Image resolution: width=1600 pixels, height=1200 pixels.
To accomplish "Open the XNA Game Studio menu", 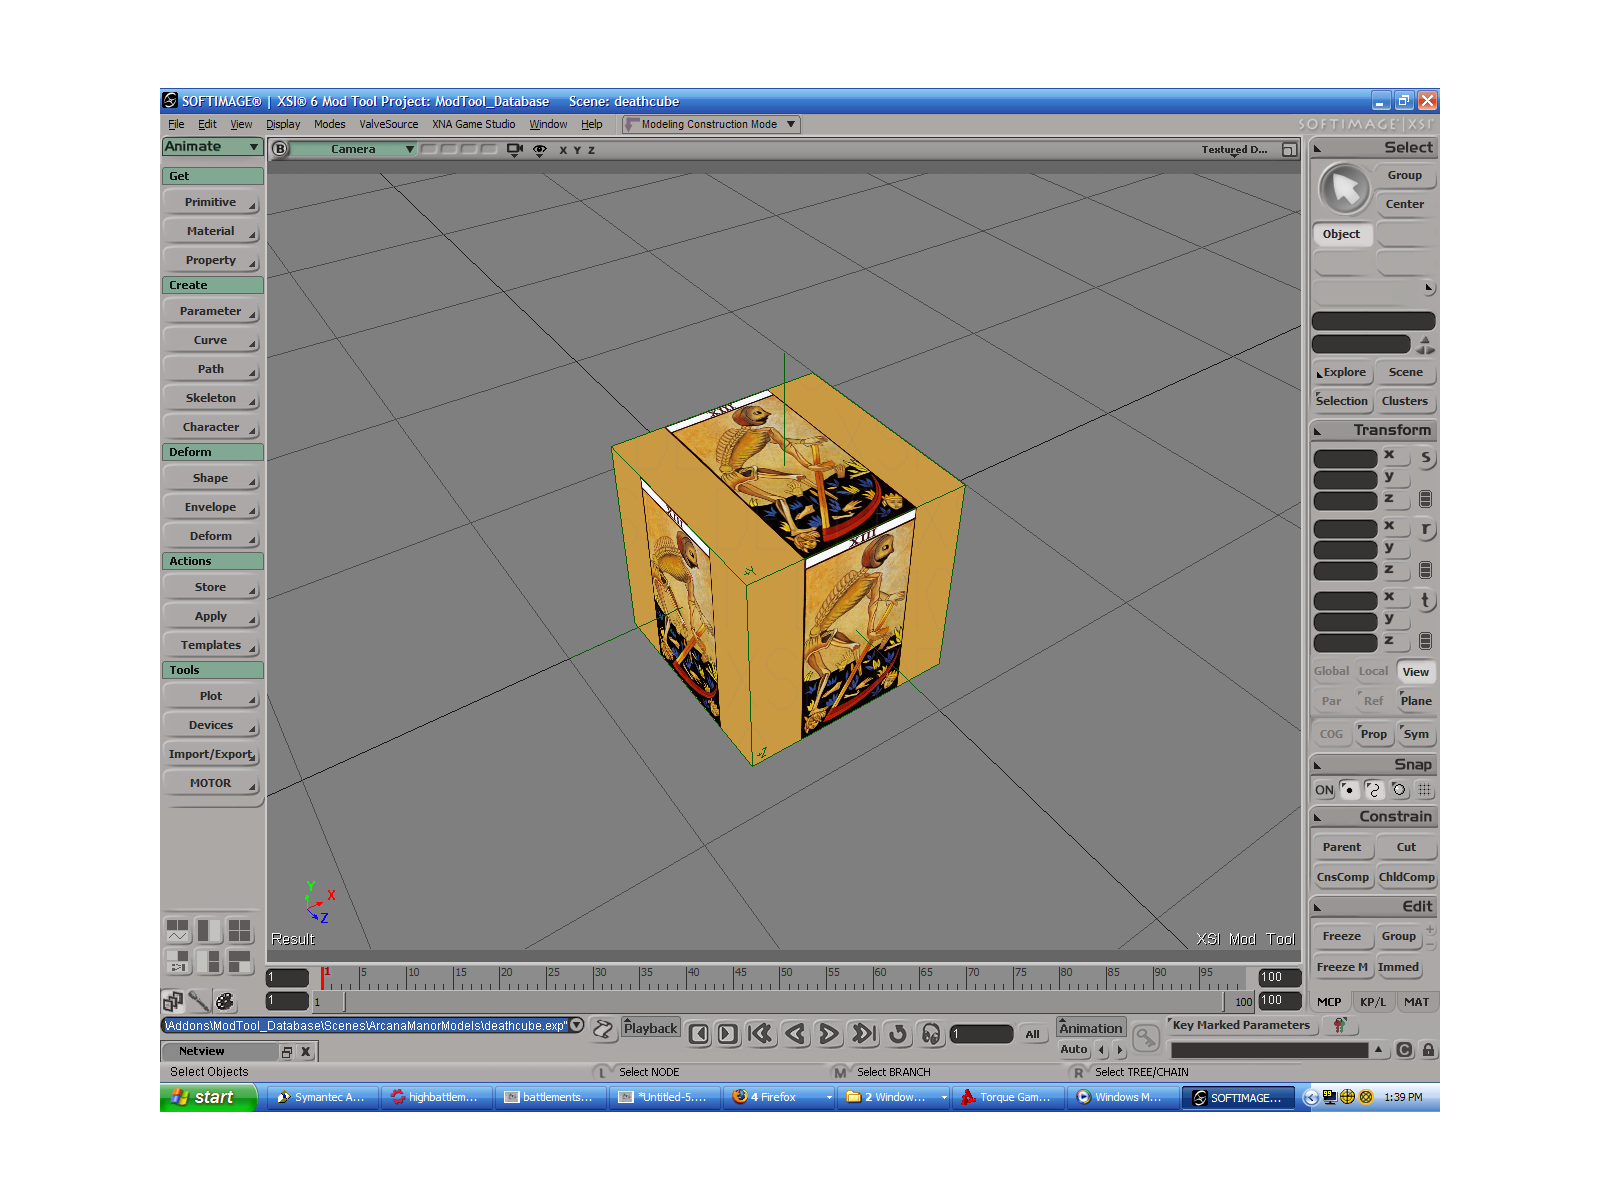I will (x=474, y=124).
